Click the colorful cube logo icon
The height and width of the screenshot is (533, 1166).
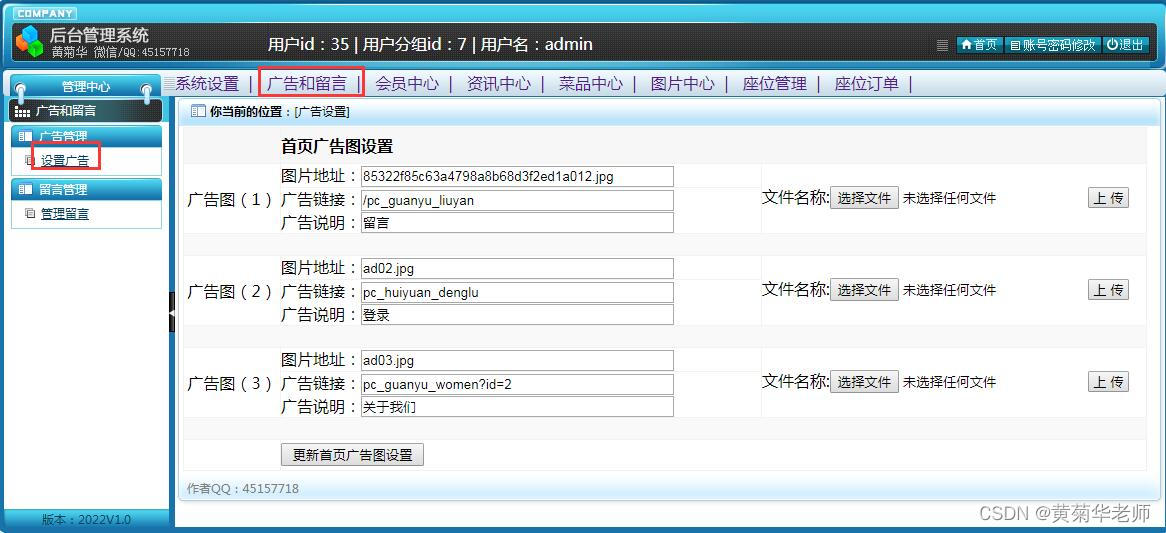click(x=30, y=41)
